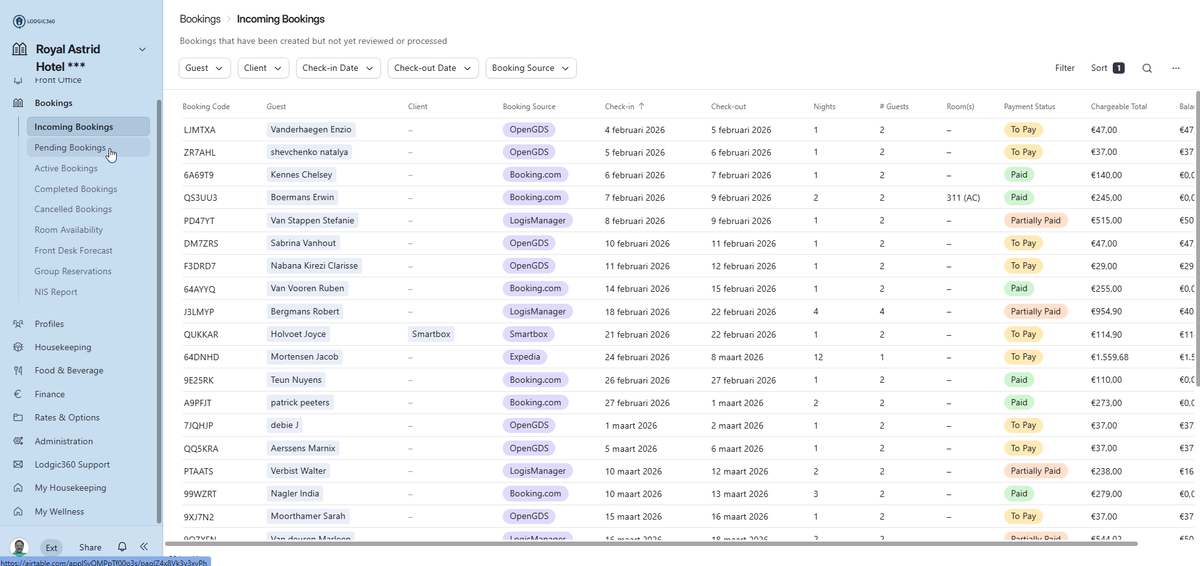Click chargeable total €954,90
Viewport: 1200px width, 566px height.
(1106, 311)
